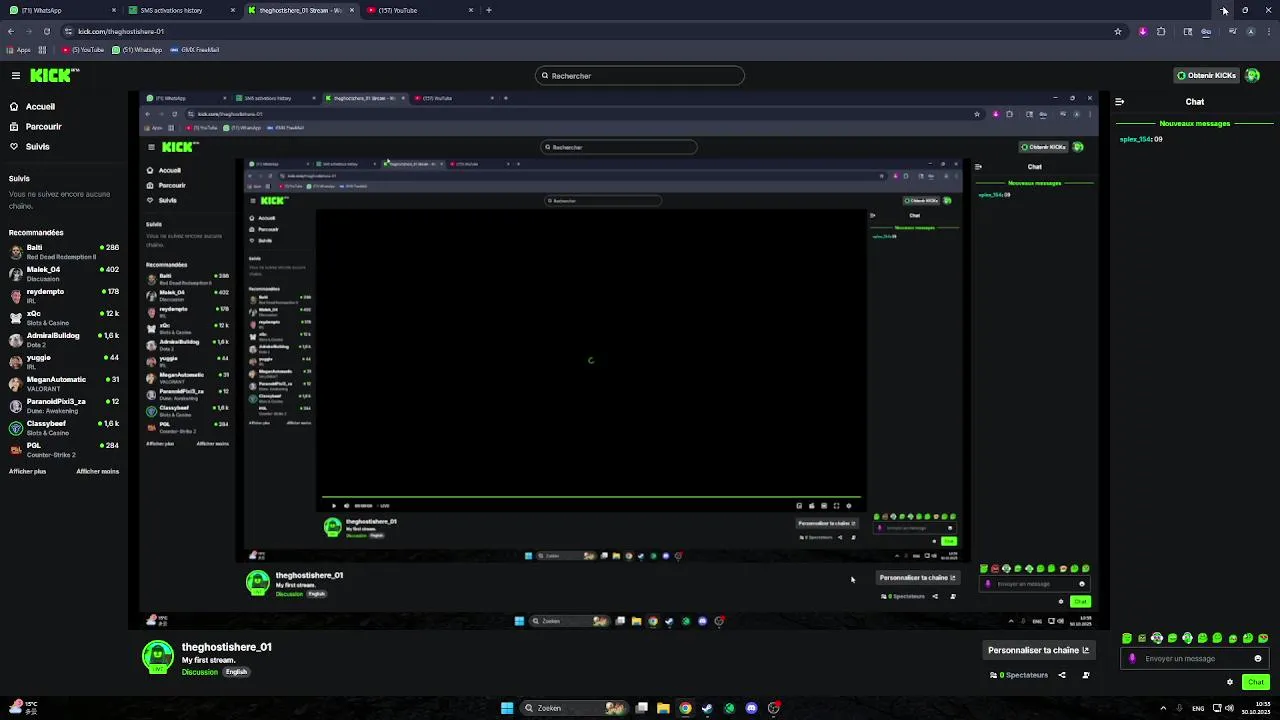The width and height of the screenshot is (1280, 720).
Task: Open the Discussion category link
Action: [199, 672]
